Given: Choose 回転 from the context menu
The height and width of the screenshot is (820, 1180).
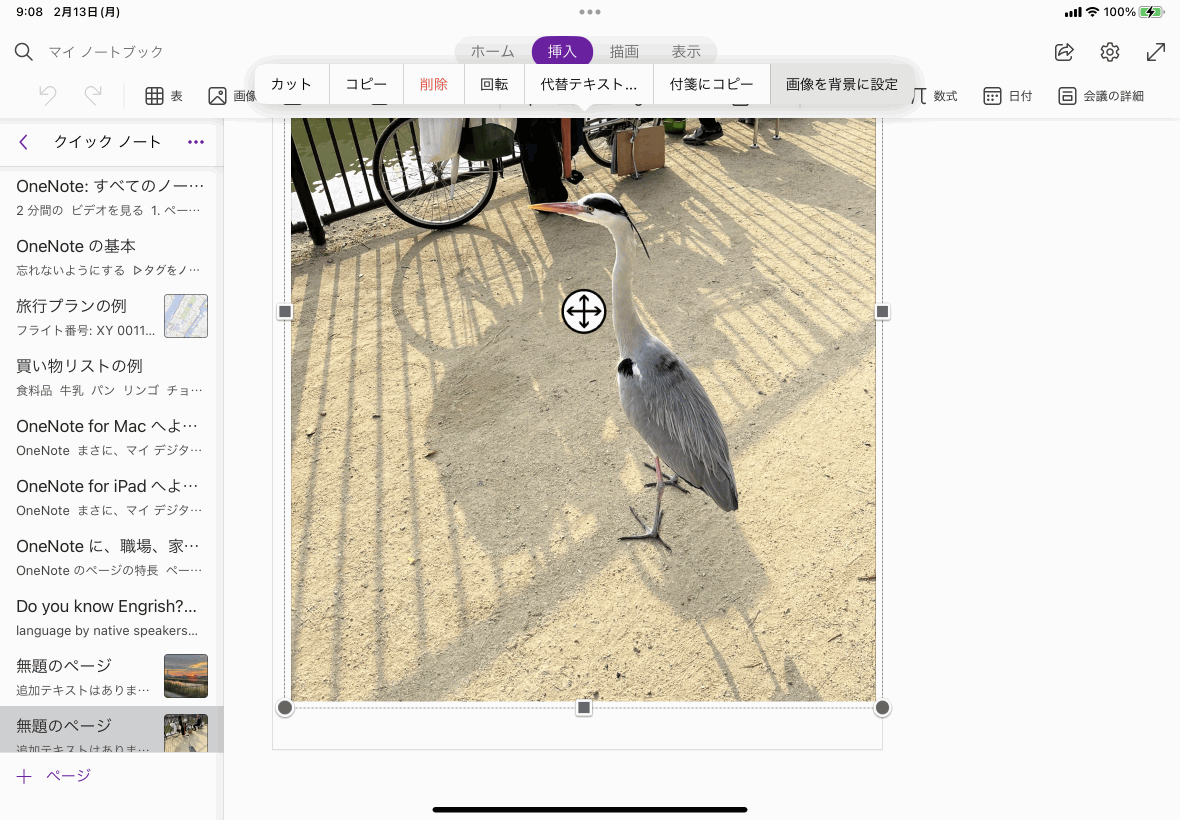Looking at the screenshot, I should [494, 84].
